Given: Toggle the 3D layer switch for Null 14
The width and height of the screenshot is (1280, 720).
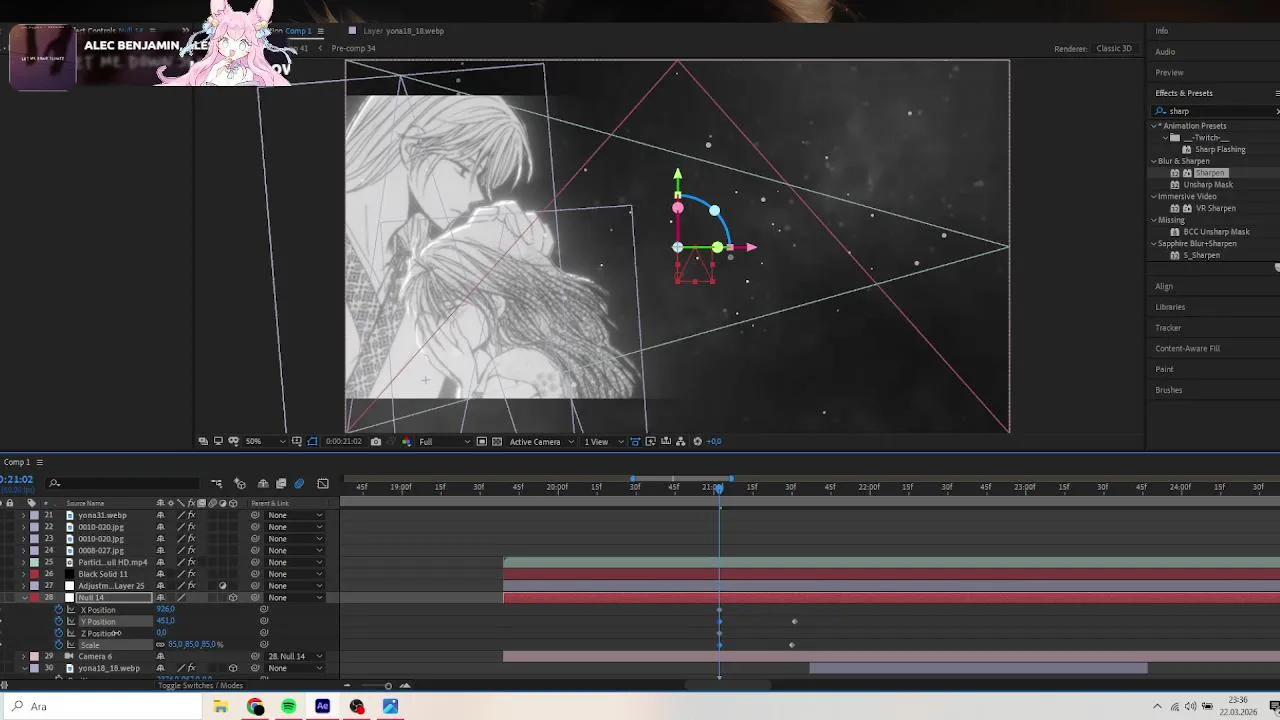Looking at the screenshot, I should (x=233, y=598).
